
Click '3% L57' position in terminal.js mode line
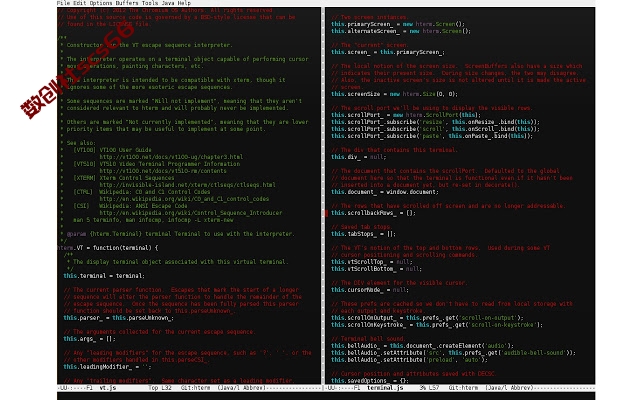coord(429,388)
